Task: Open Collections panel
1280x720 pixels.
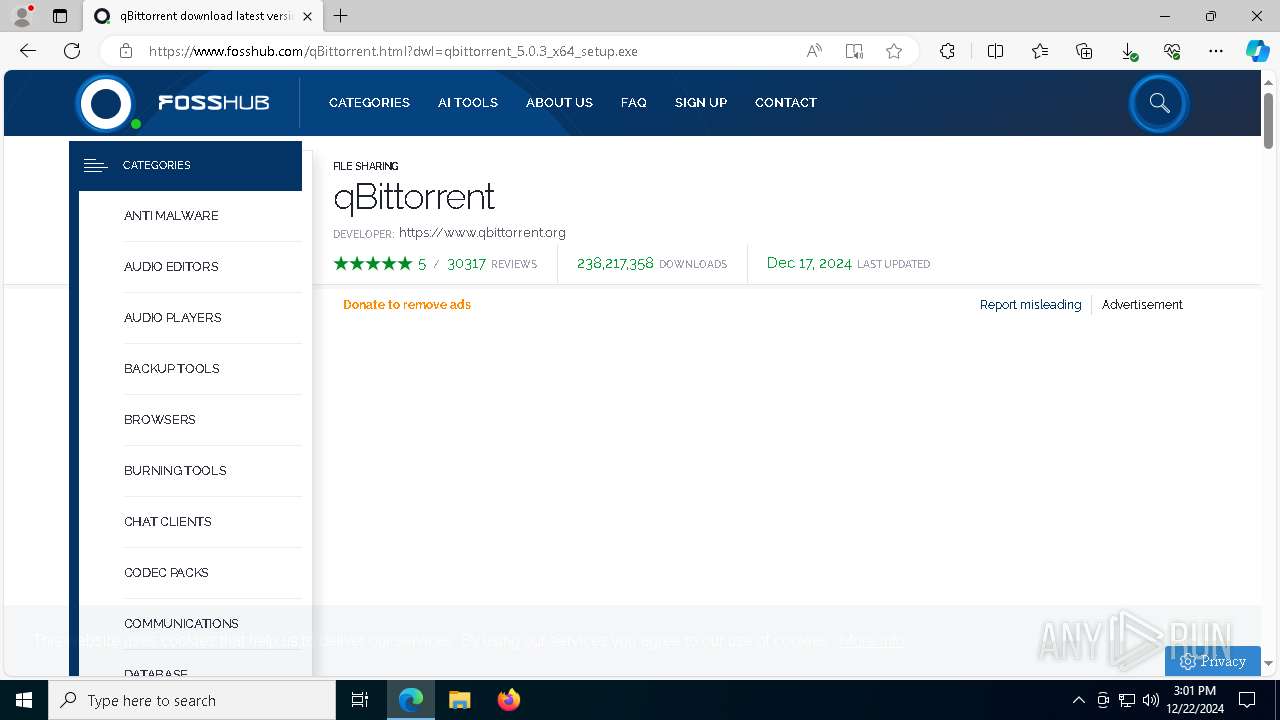Action: point(1084,51)
